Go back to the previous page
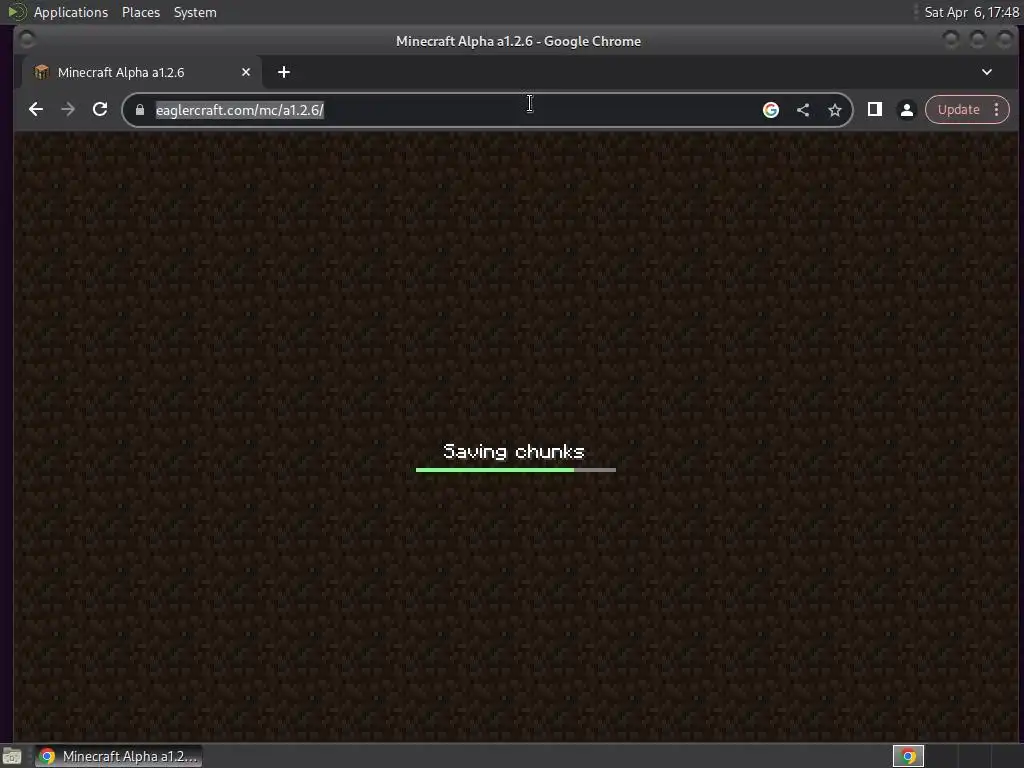The width and height of the screenshot is (1024, 768). tap(36, 110)
